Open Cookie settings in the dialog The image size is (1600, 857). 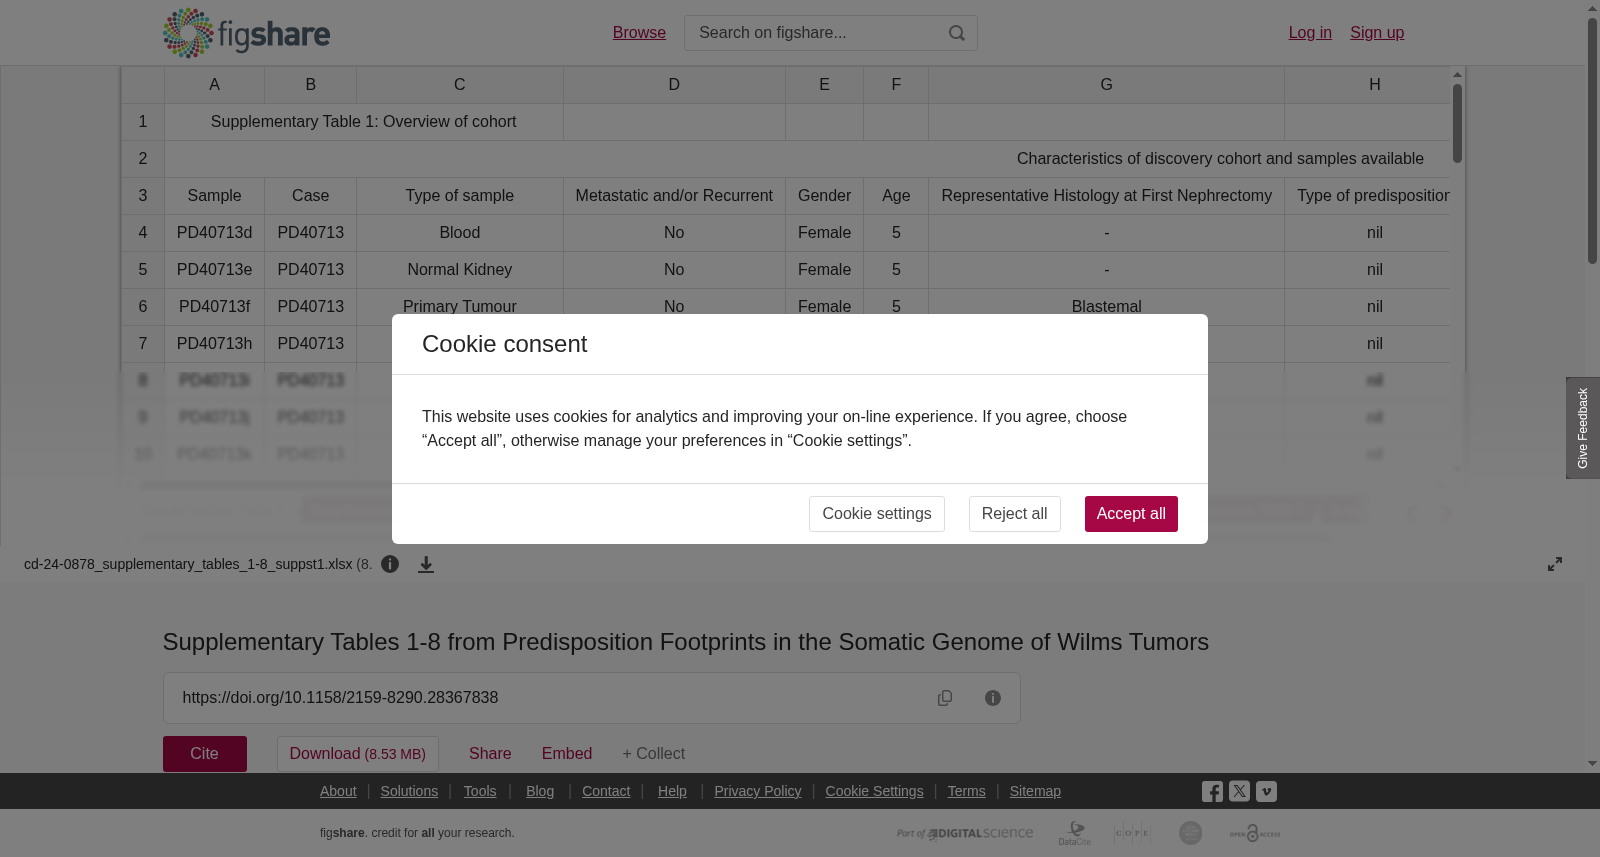point(877,514)
